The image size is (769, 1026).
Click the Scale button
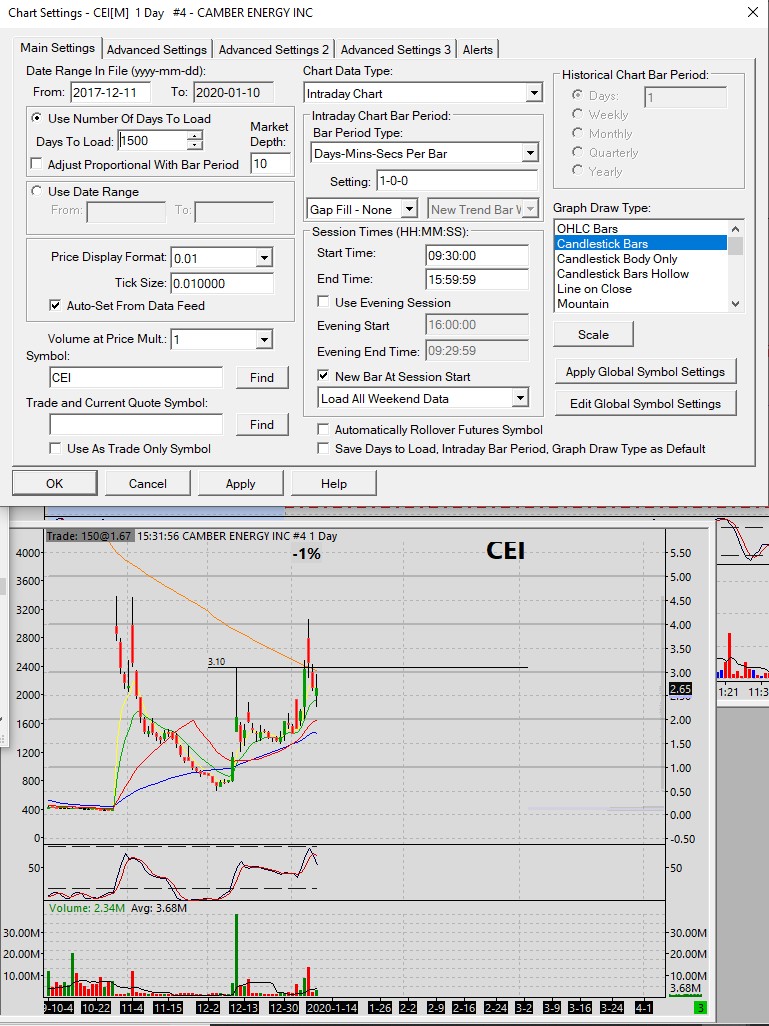594,334
